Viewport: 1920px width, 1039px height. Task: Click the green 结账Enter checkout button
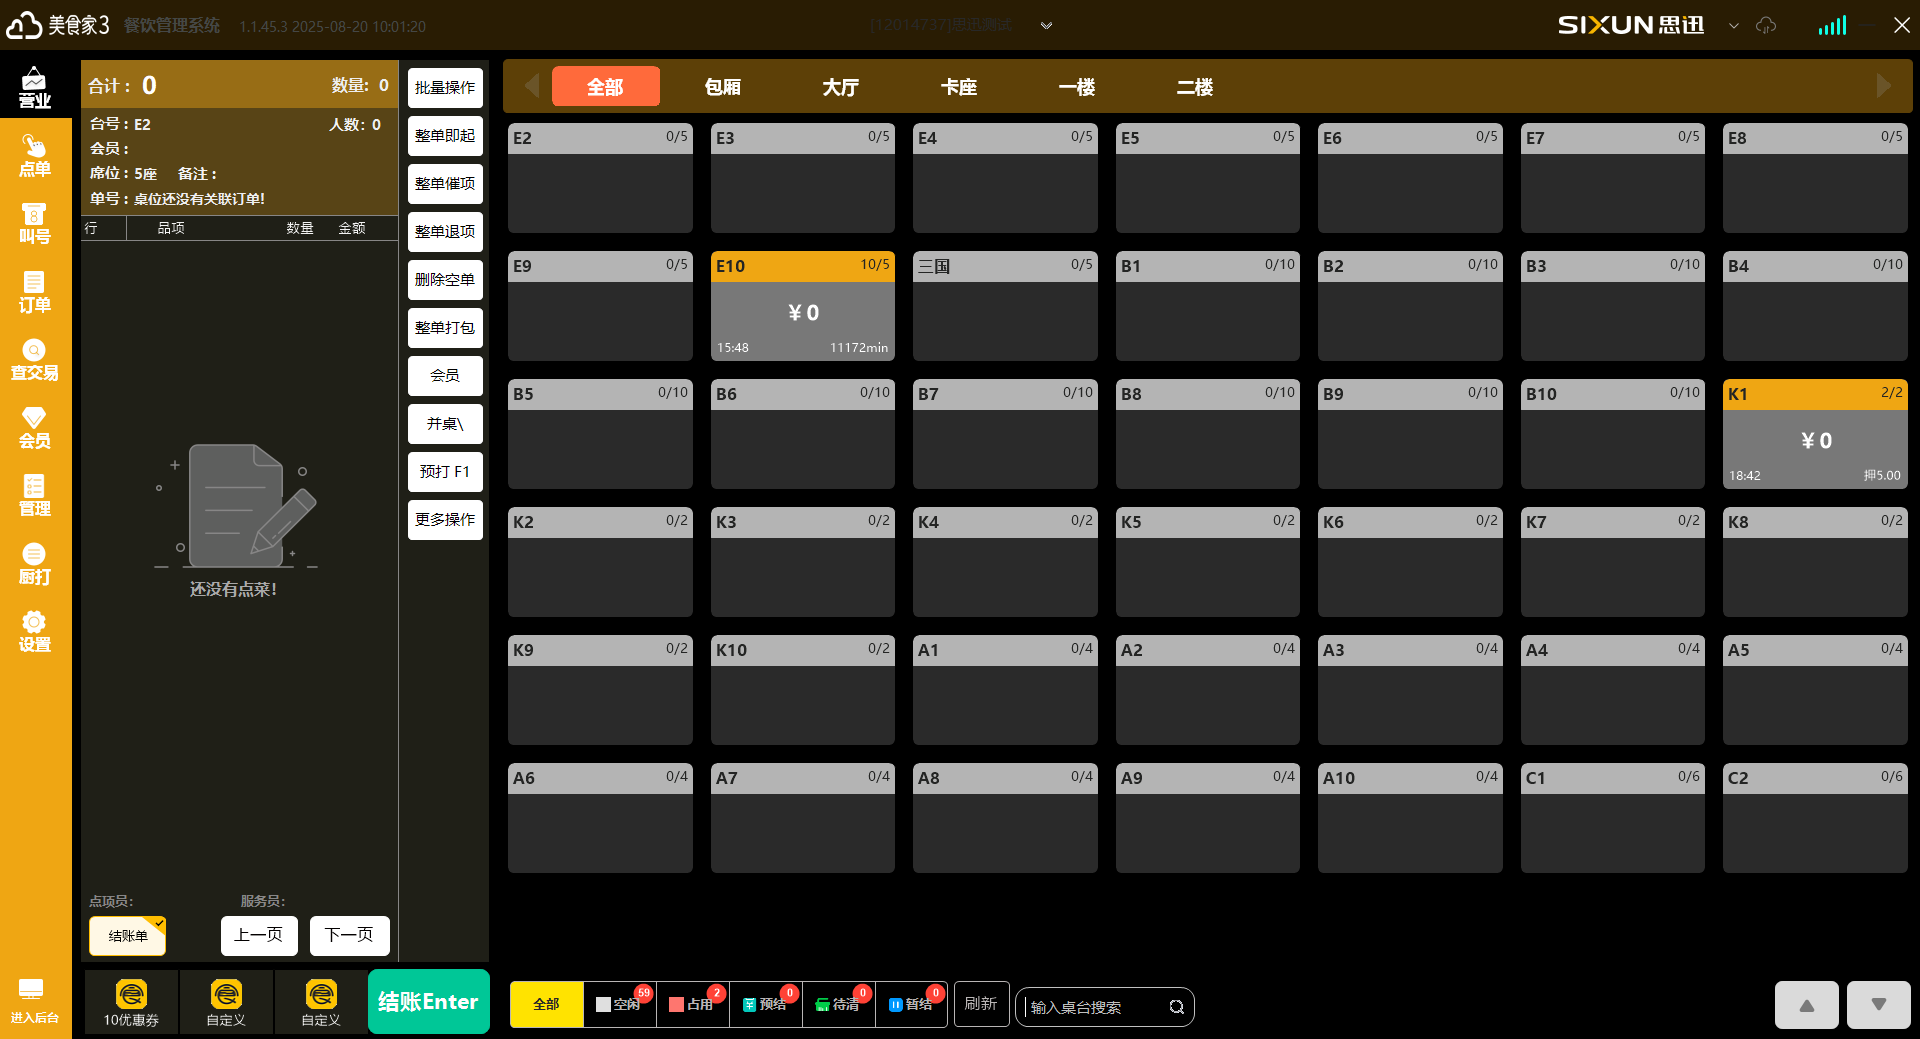tap(429, 1002)
